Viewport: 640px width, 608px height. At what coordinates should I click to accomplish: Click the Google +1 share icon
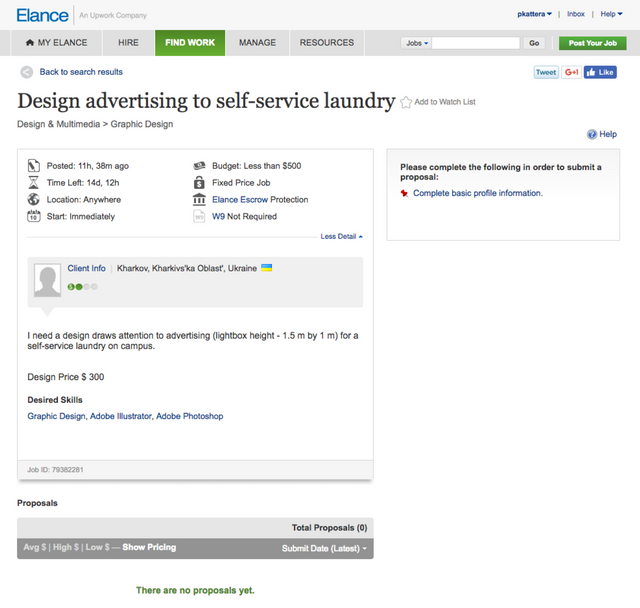571,72
